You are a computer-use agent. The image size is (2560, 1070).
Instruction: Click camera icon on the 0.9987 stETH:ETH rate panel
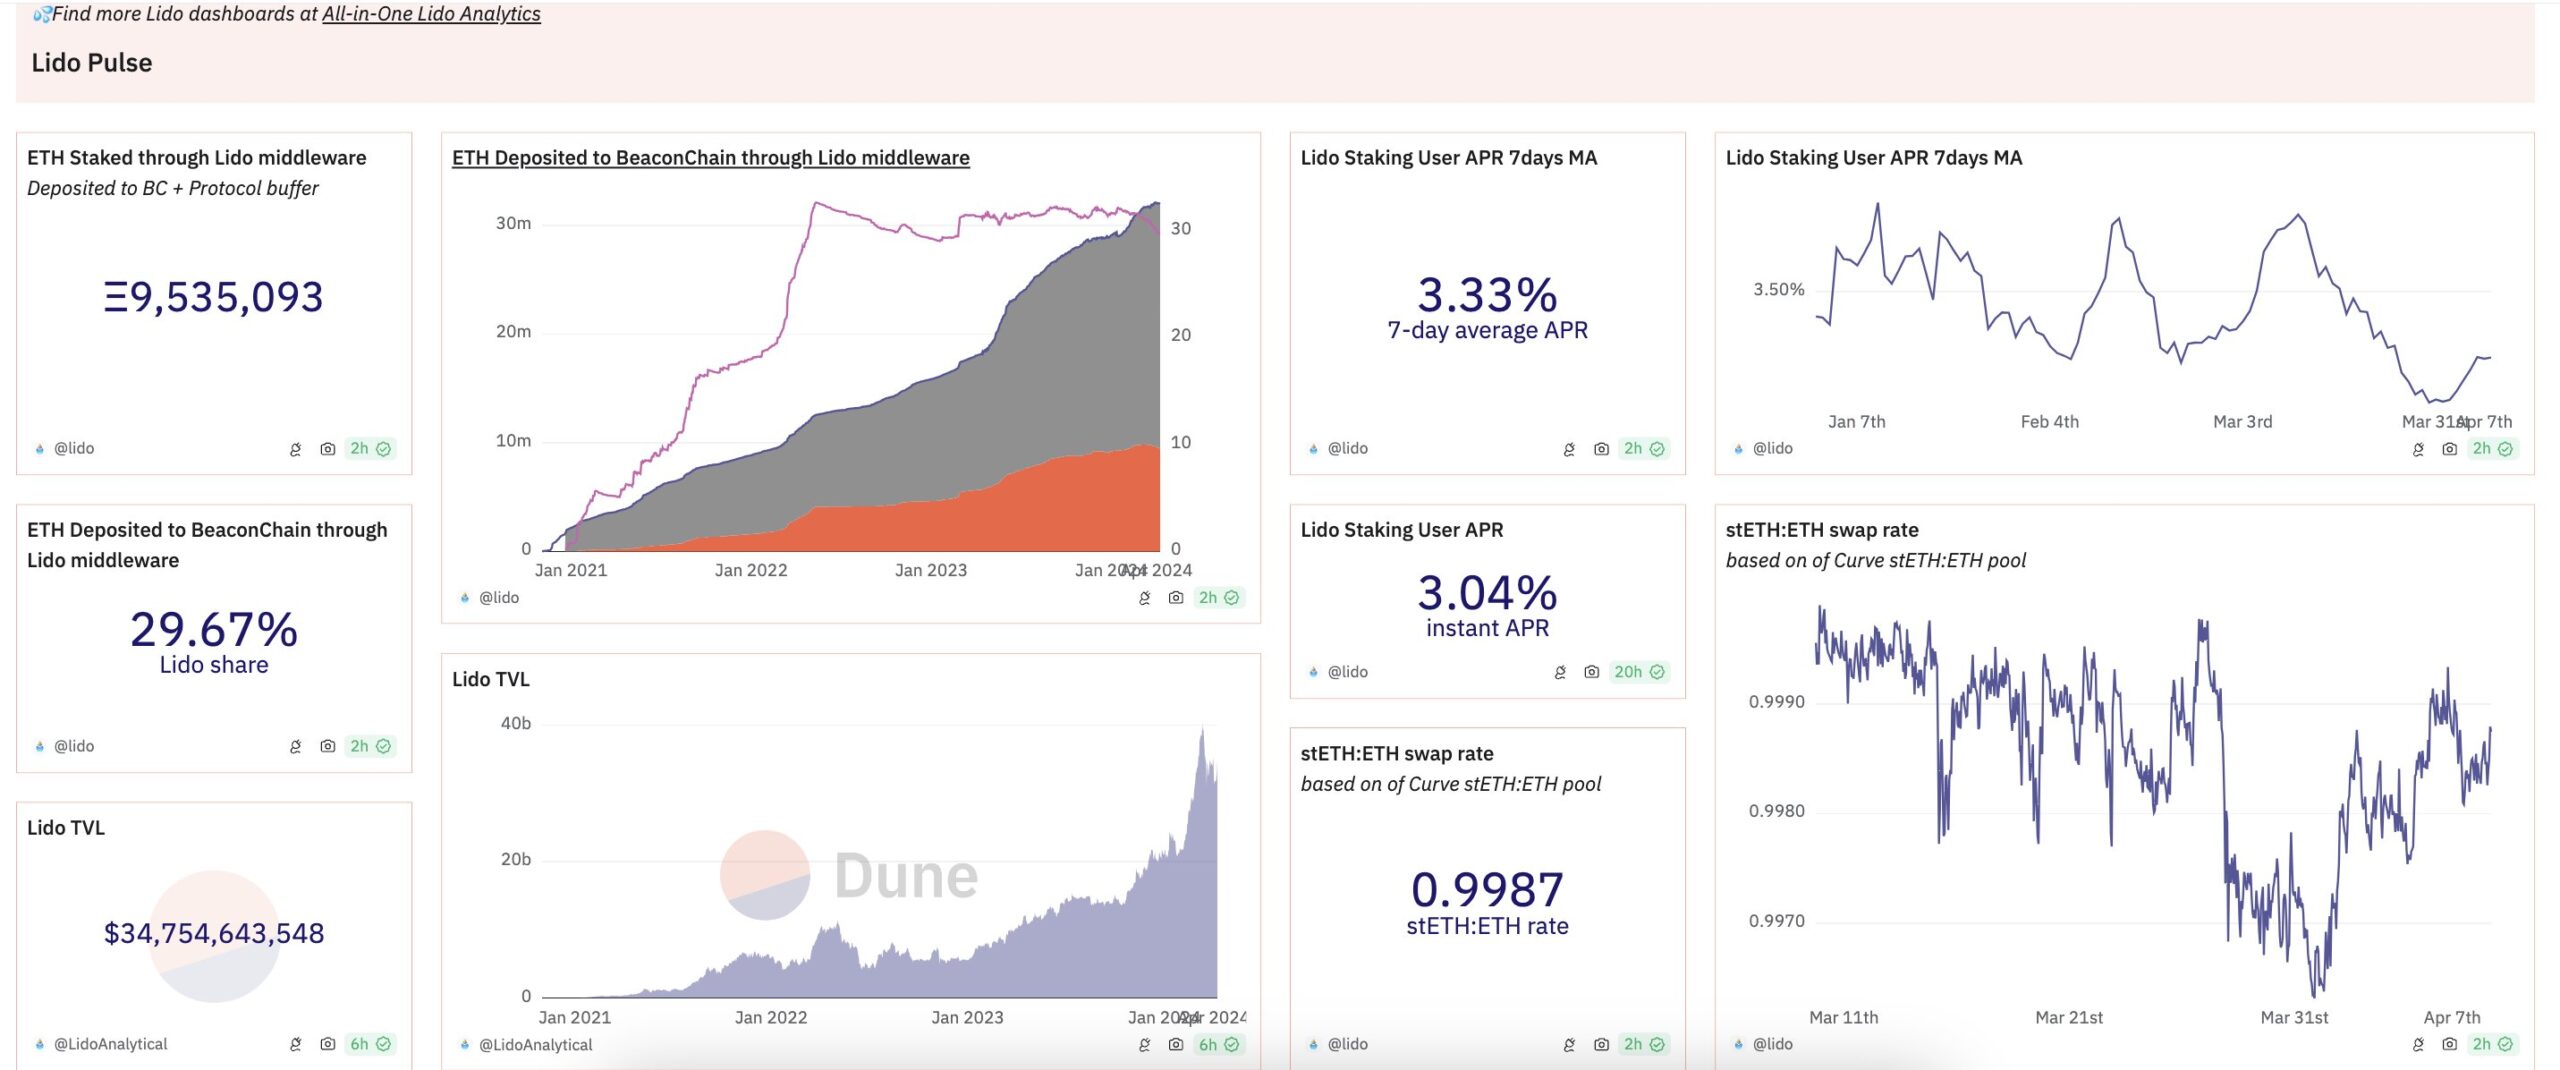click(1601, 1044)
